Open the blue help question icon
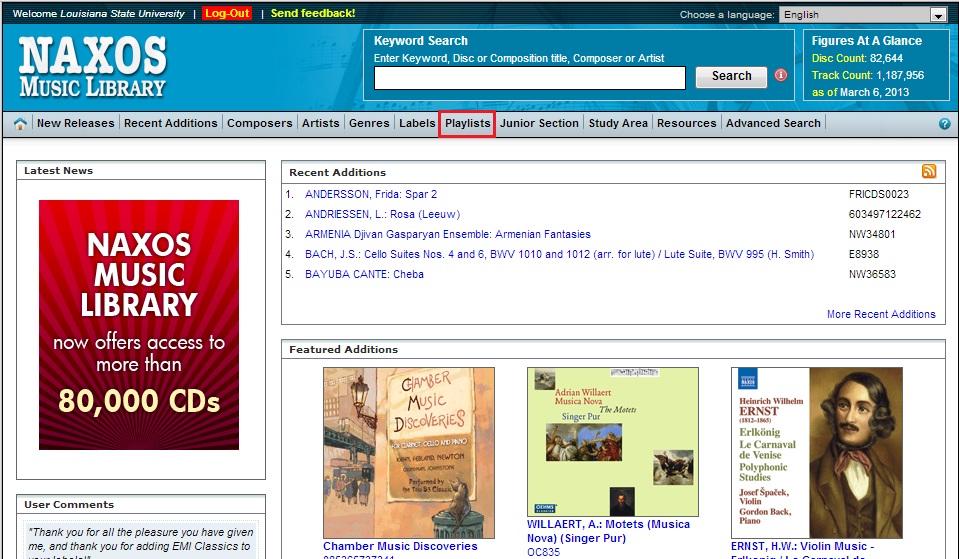 (x=944, y=124)
